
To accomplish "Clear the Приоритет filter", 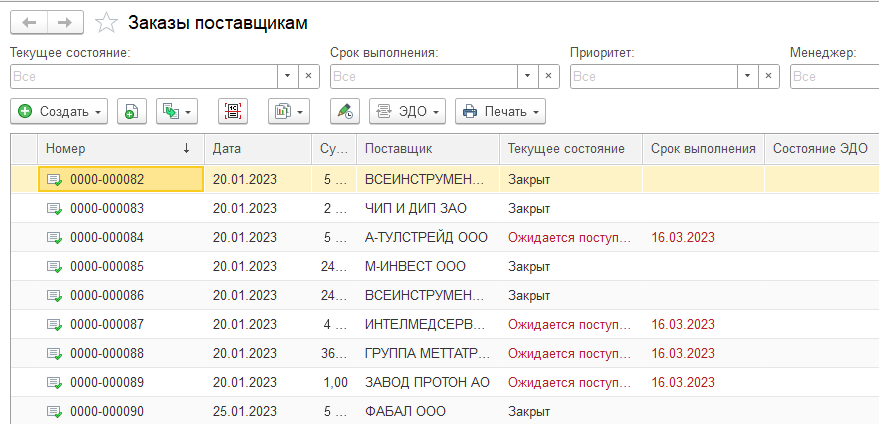I will point(769,76).
